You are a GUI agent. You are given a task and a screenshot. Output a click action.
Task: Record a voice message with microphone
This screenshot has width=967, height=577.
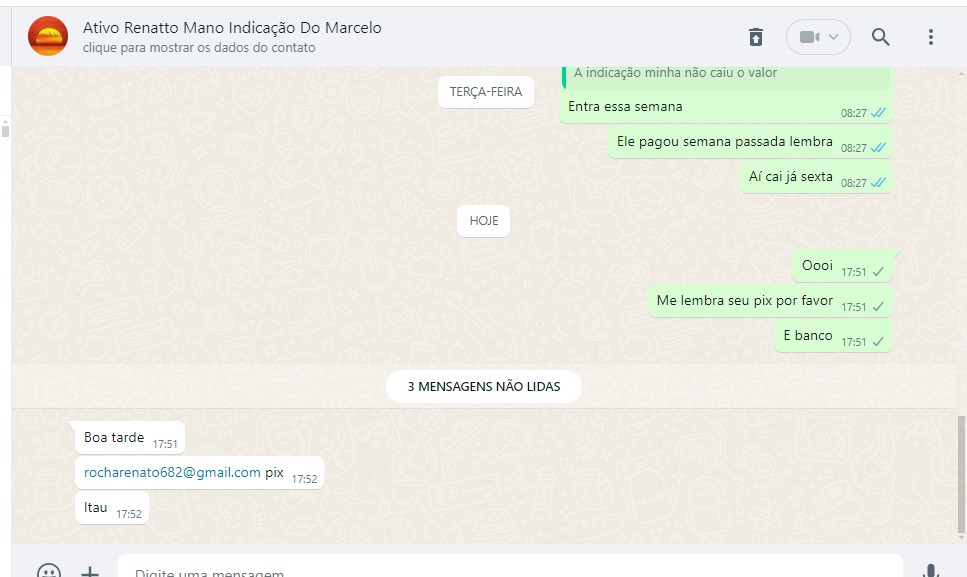coord(930,571)
